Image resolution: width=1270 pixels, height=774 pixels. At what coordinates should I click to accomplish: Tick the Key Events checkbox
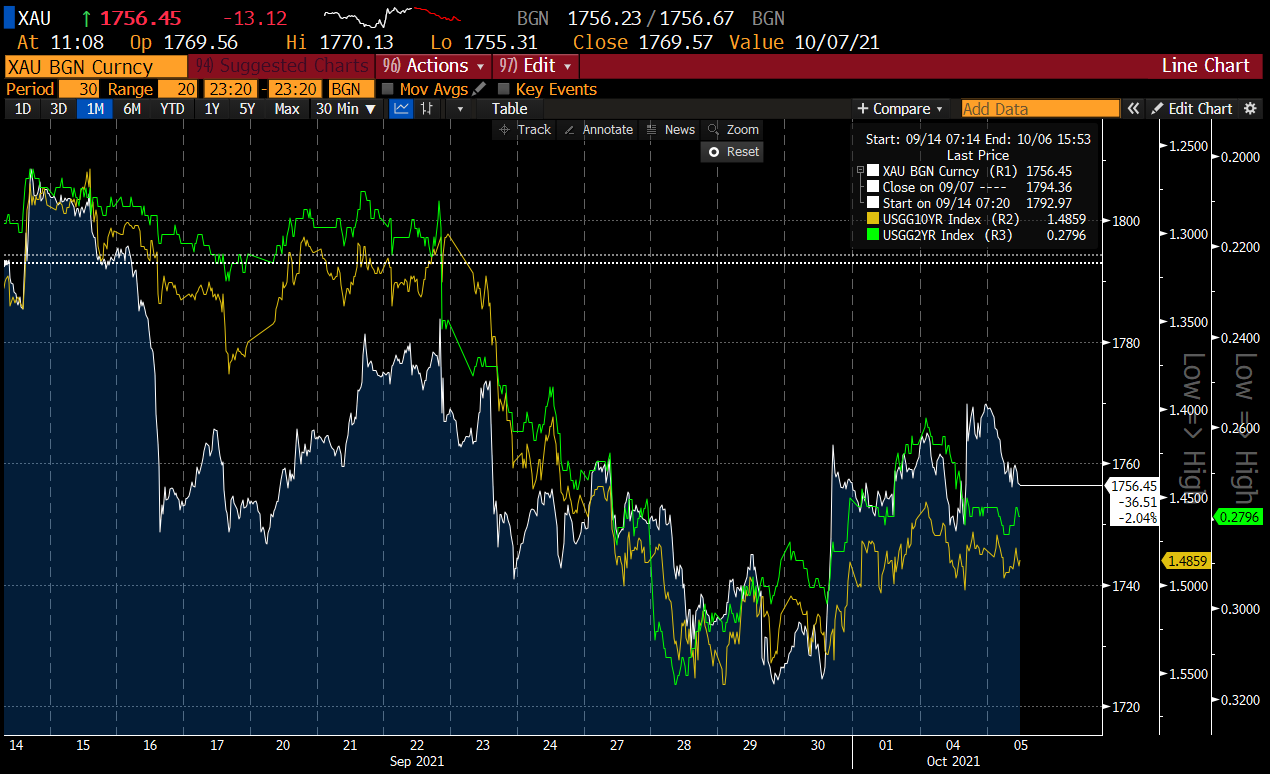coord(504,89)
